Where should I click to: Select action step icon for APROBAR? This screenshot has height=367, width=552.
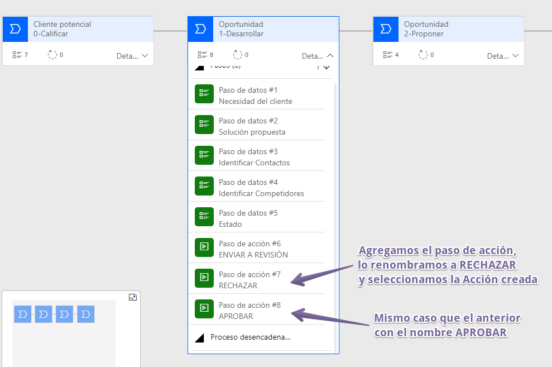(204, 309)
